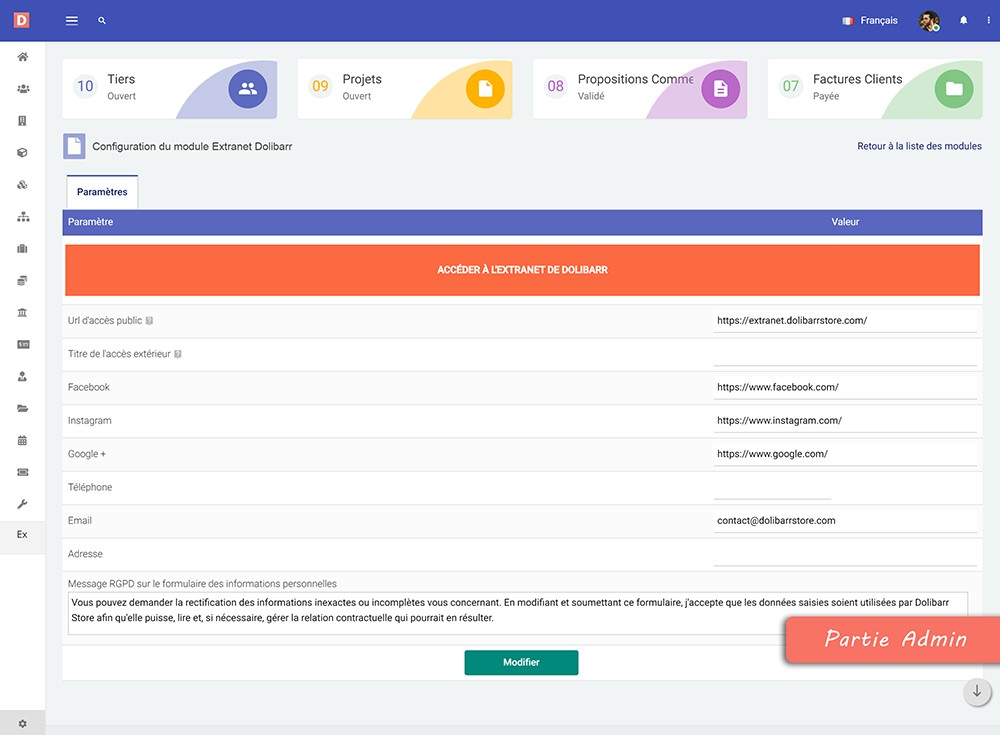Open the user tie sidebar icon
Screen dimensions: 1000x735
pos(22,376)
